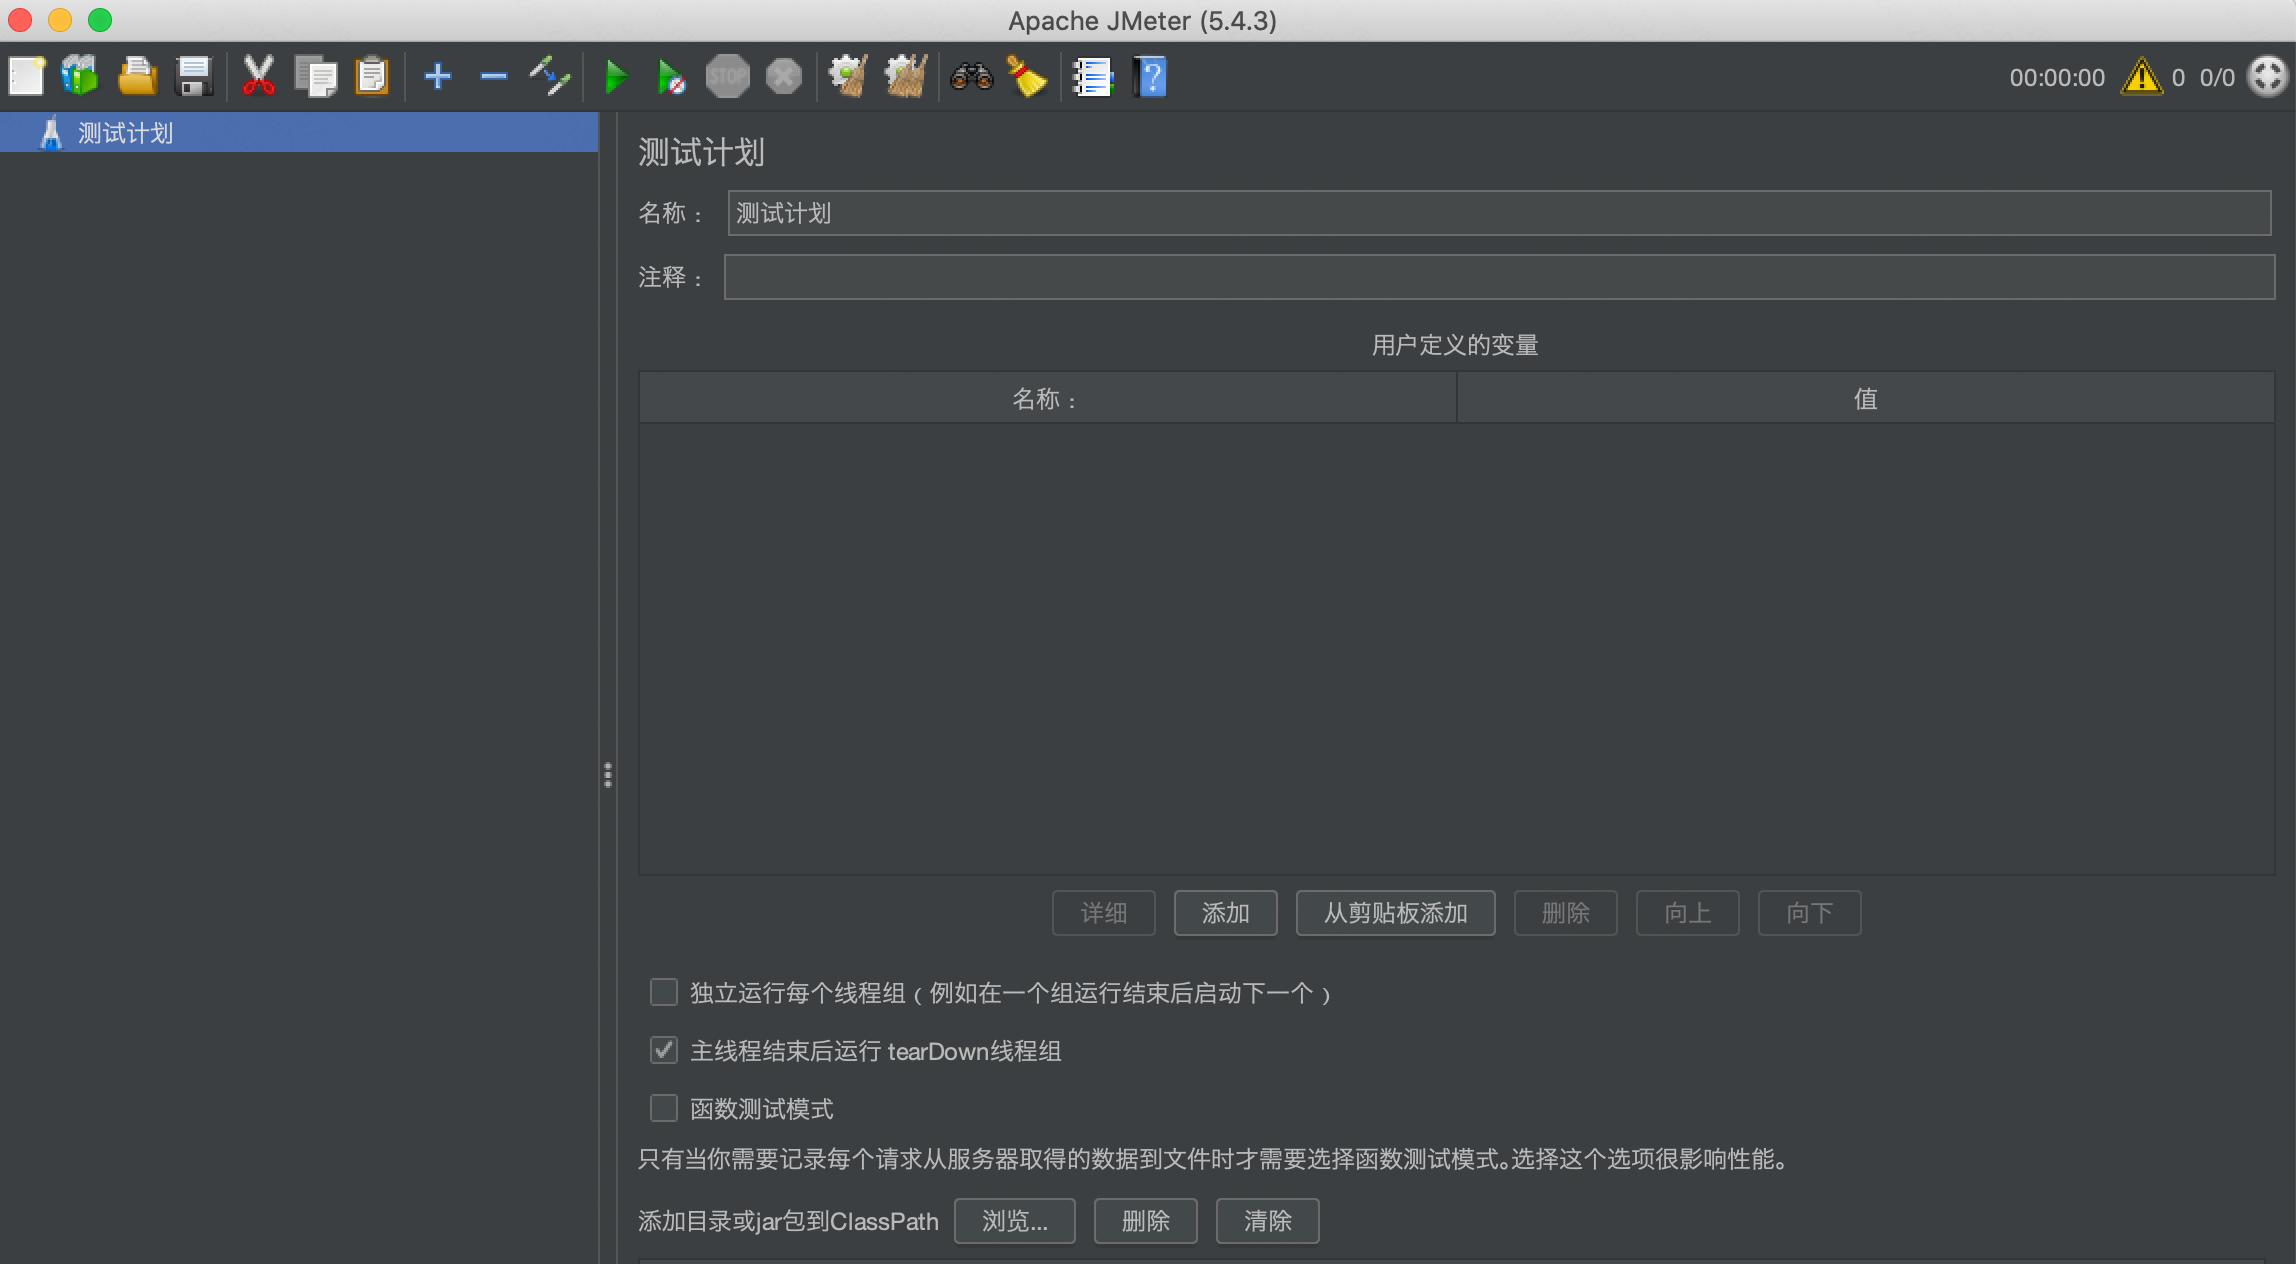Viewport: 2296px width, 1264px height.
Task: Click the 删除 button below variables table
Action: pyautogui.click(x=1566, y=913)
